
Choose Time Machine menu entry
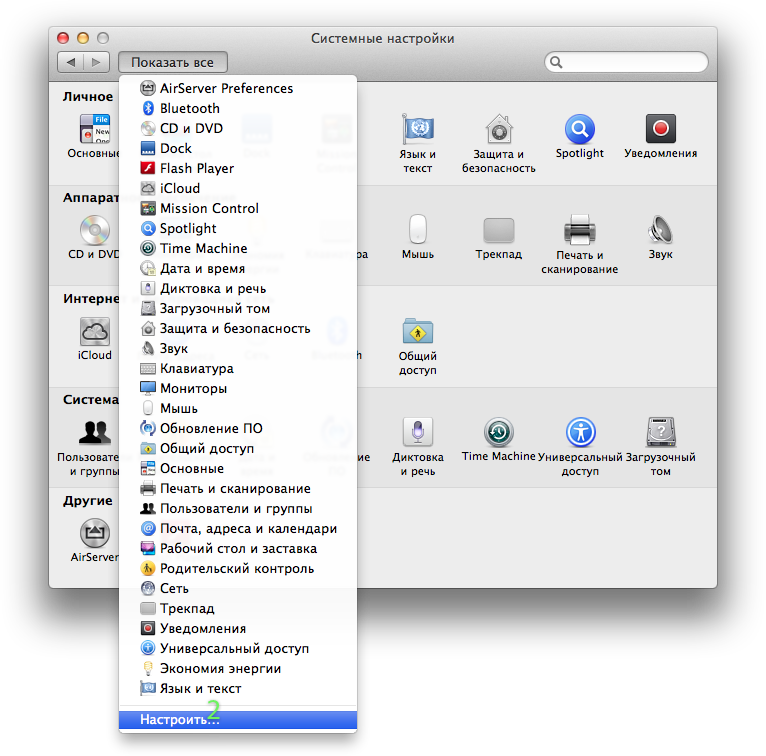click(x=238, y=249)
